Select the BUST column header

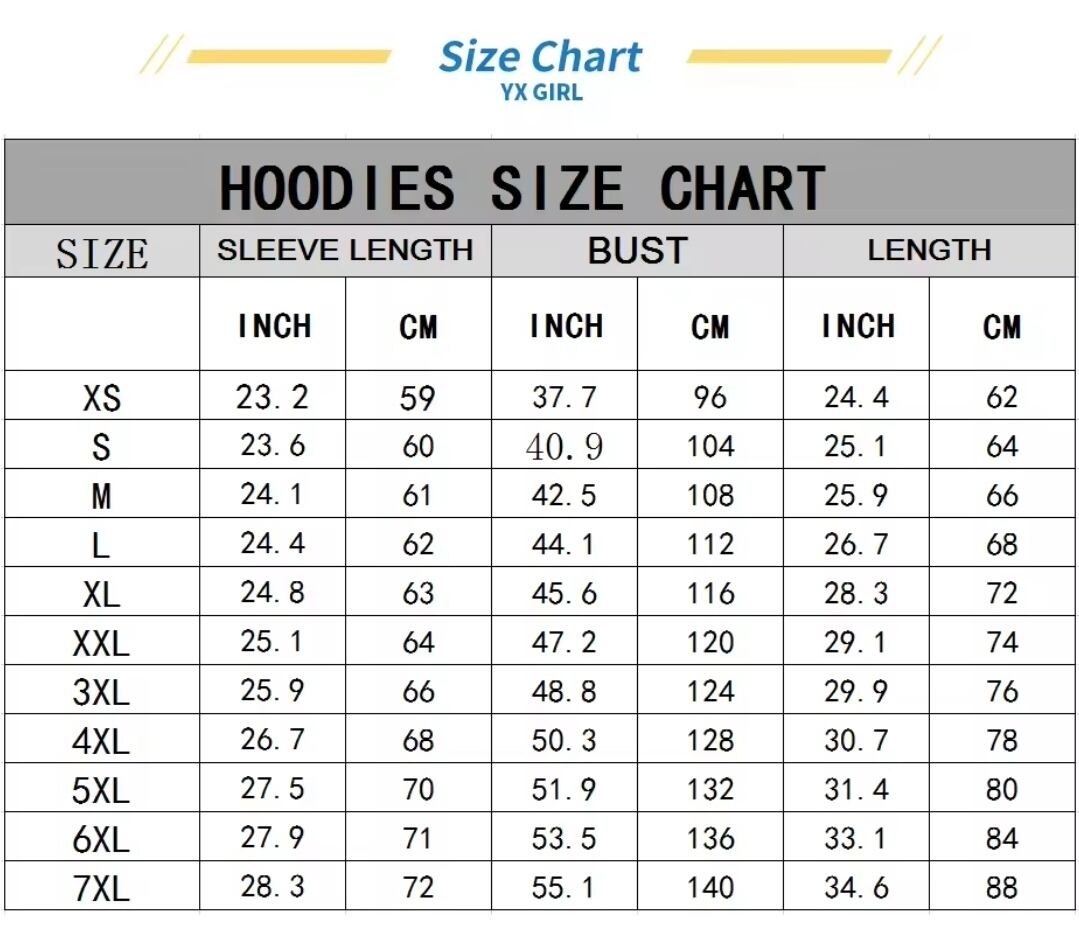[x=637, y=250]
